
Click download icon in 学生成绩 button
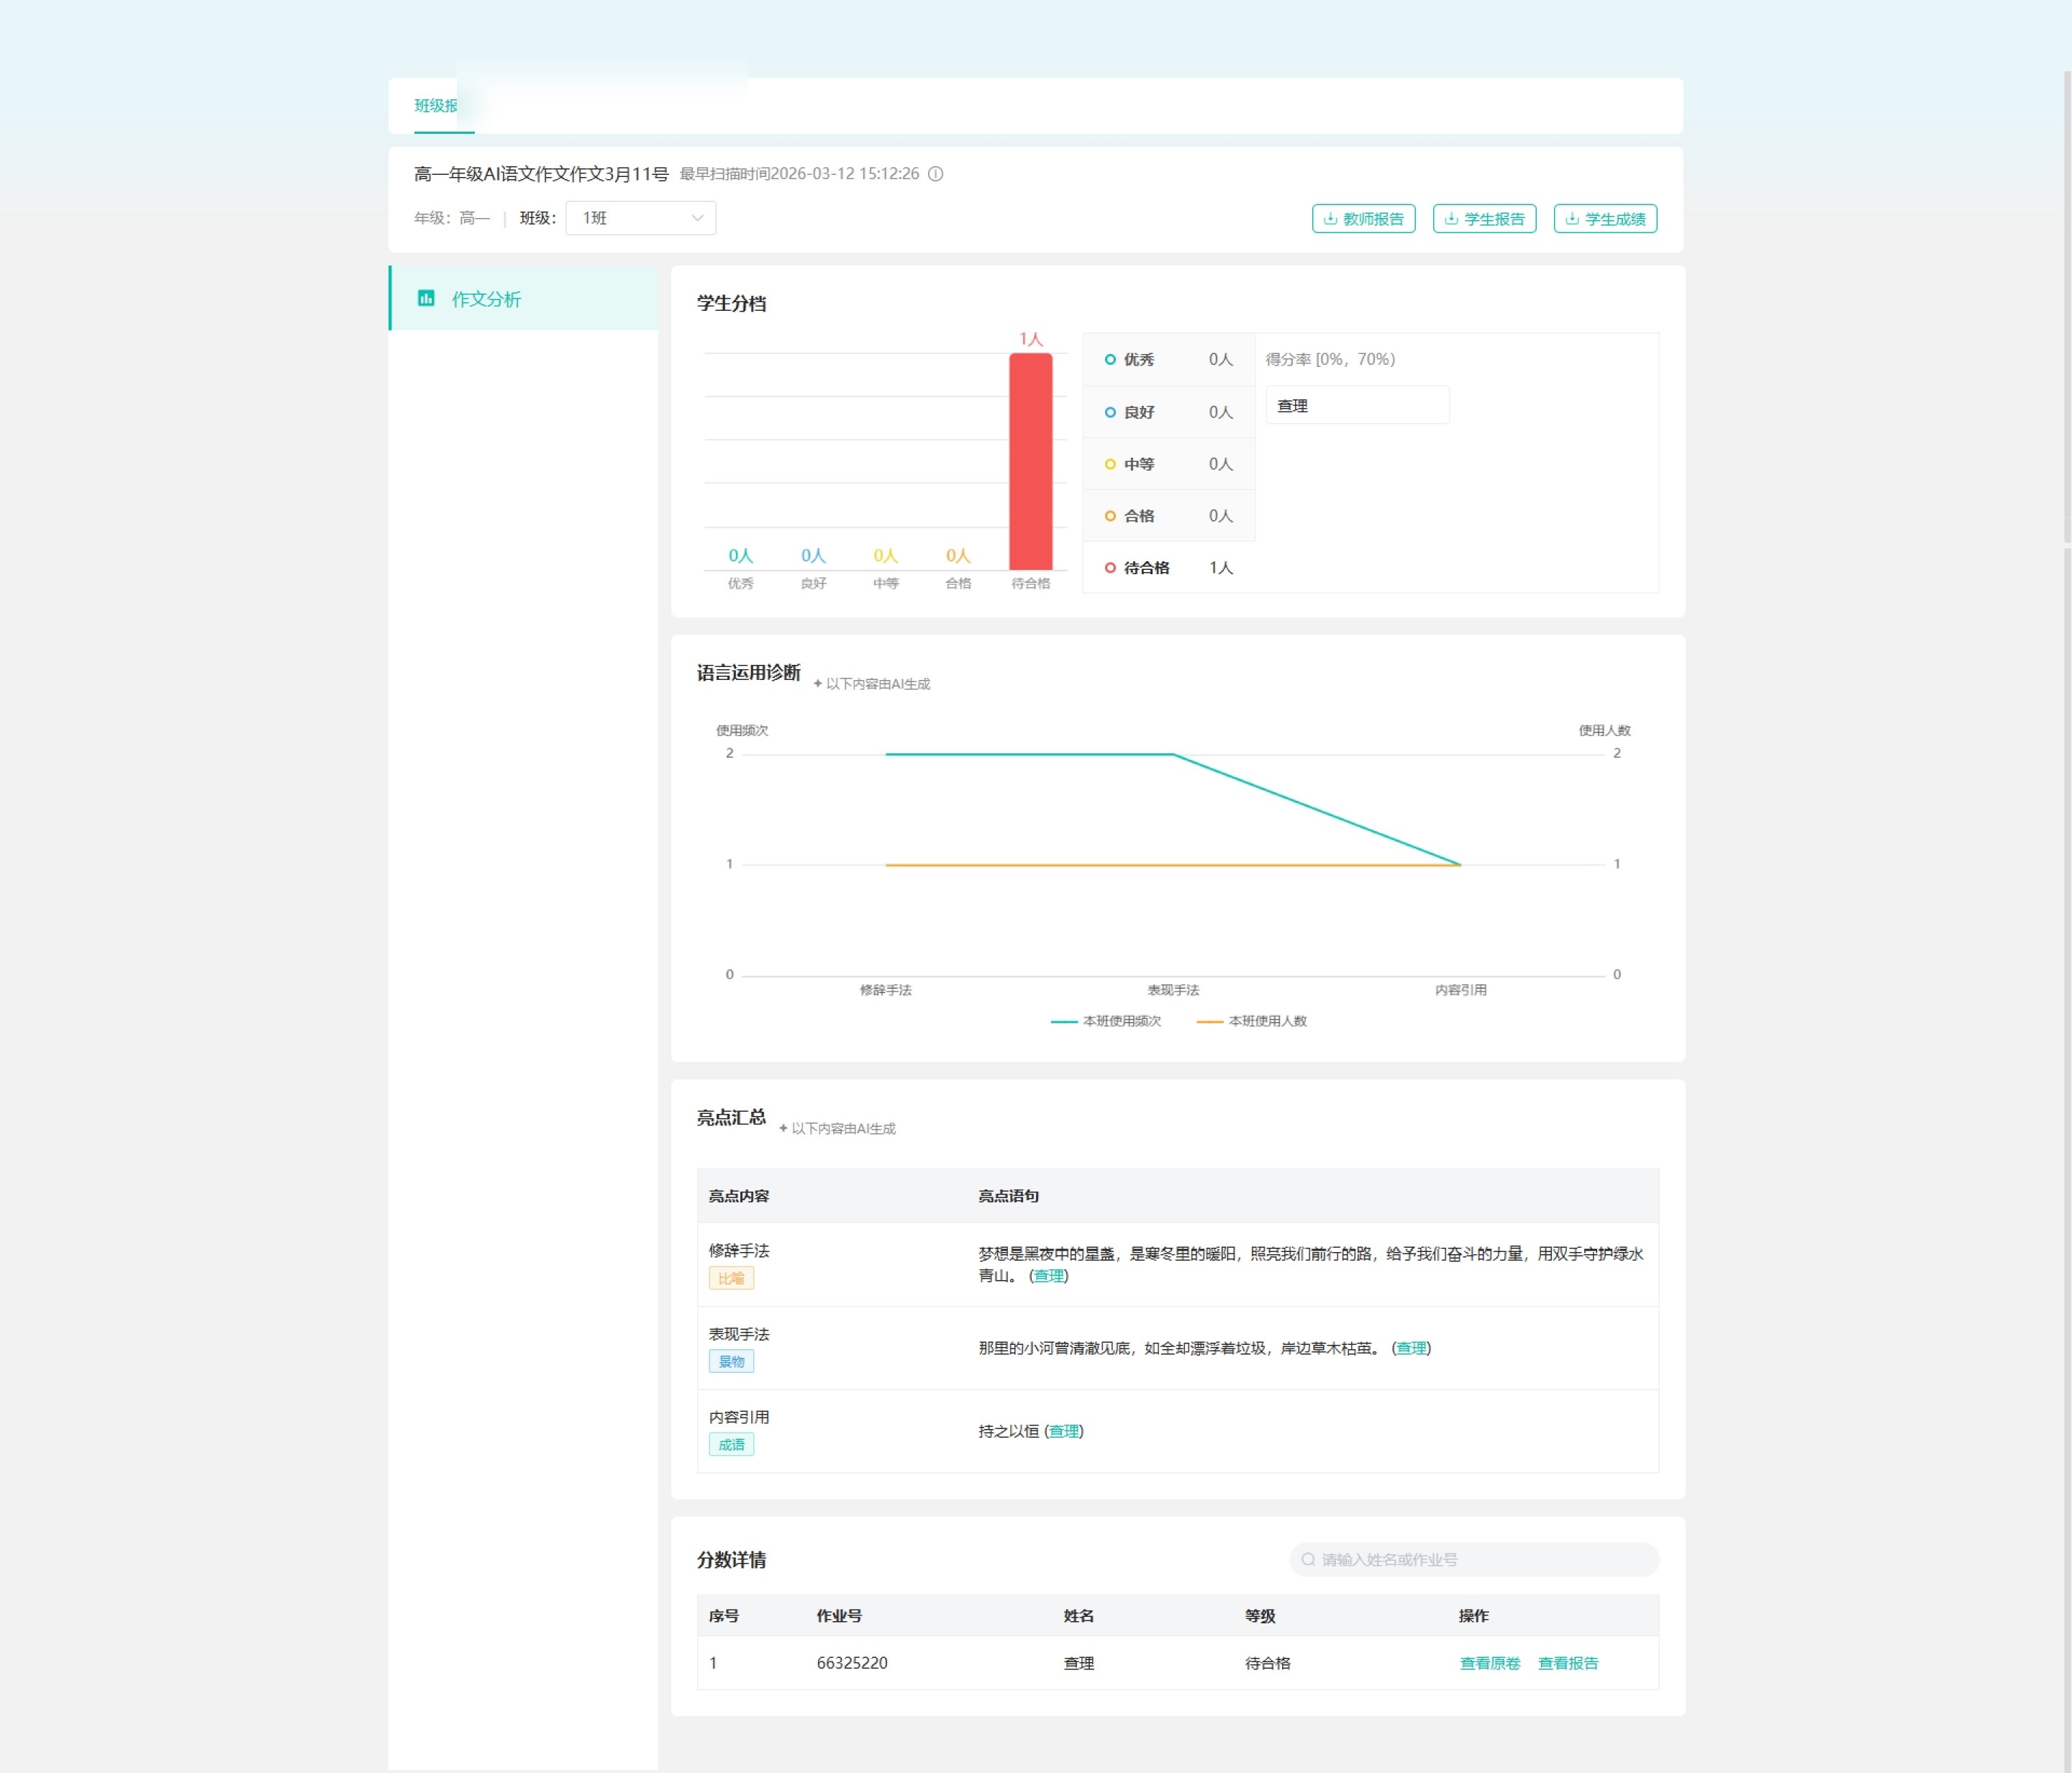pos(1572,219)
